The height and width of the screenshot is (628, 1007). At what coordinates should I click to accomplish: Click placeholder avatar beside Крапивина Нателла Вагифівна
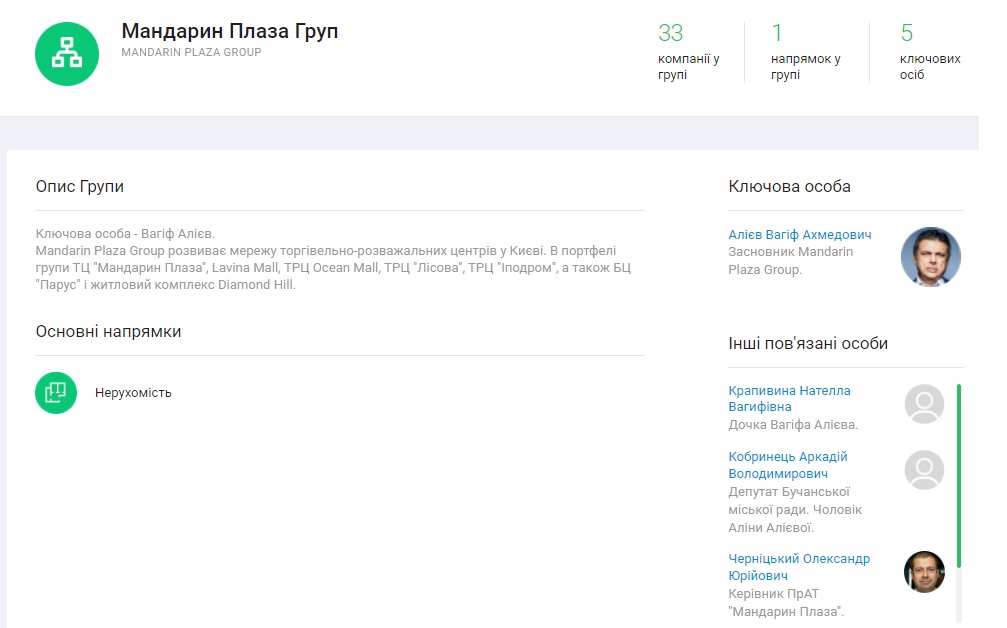[x=924, y=404]
